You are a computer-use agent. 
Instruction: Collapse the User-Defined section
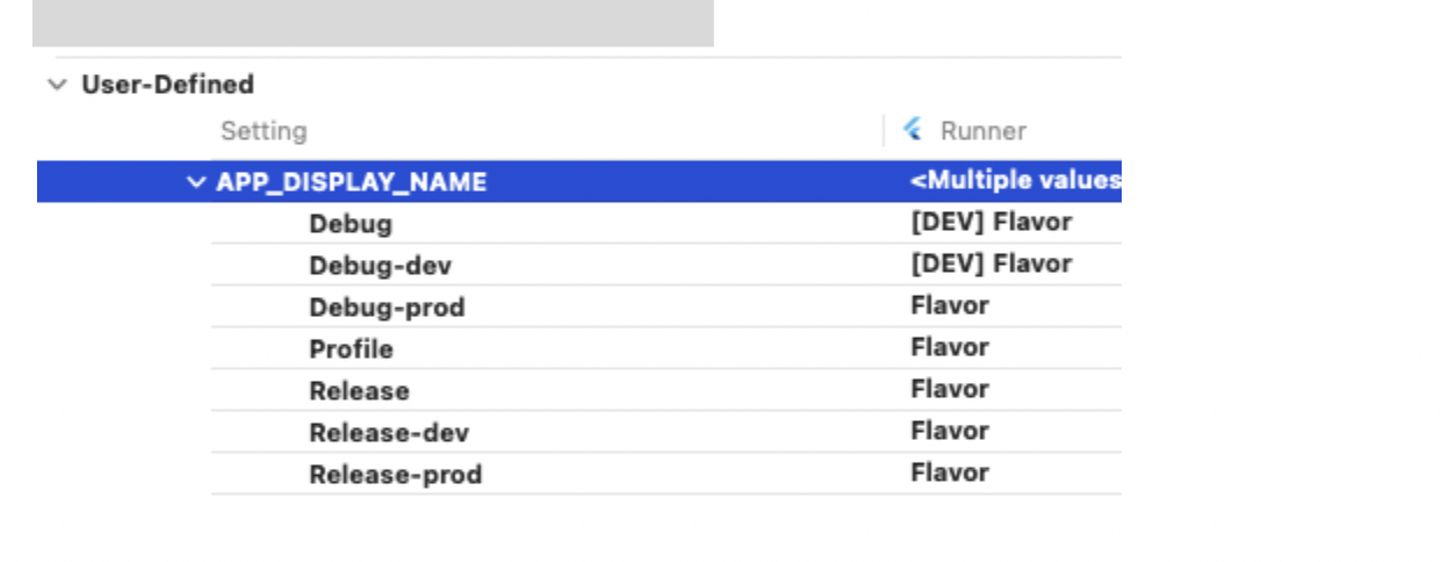click(58, 85)
